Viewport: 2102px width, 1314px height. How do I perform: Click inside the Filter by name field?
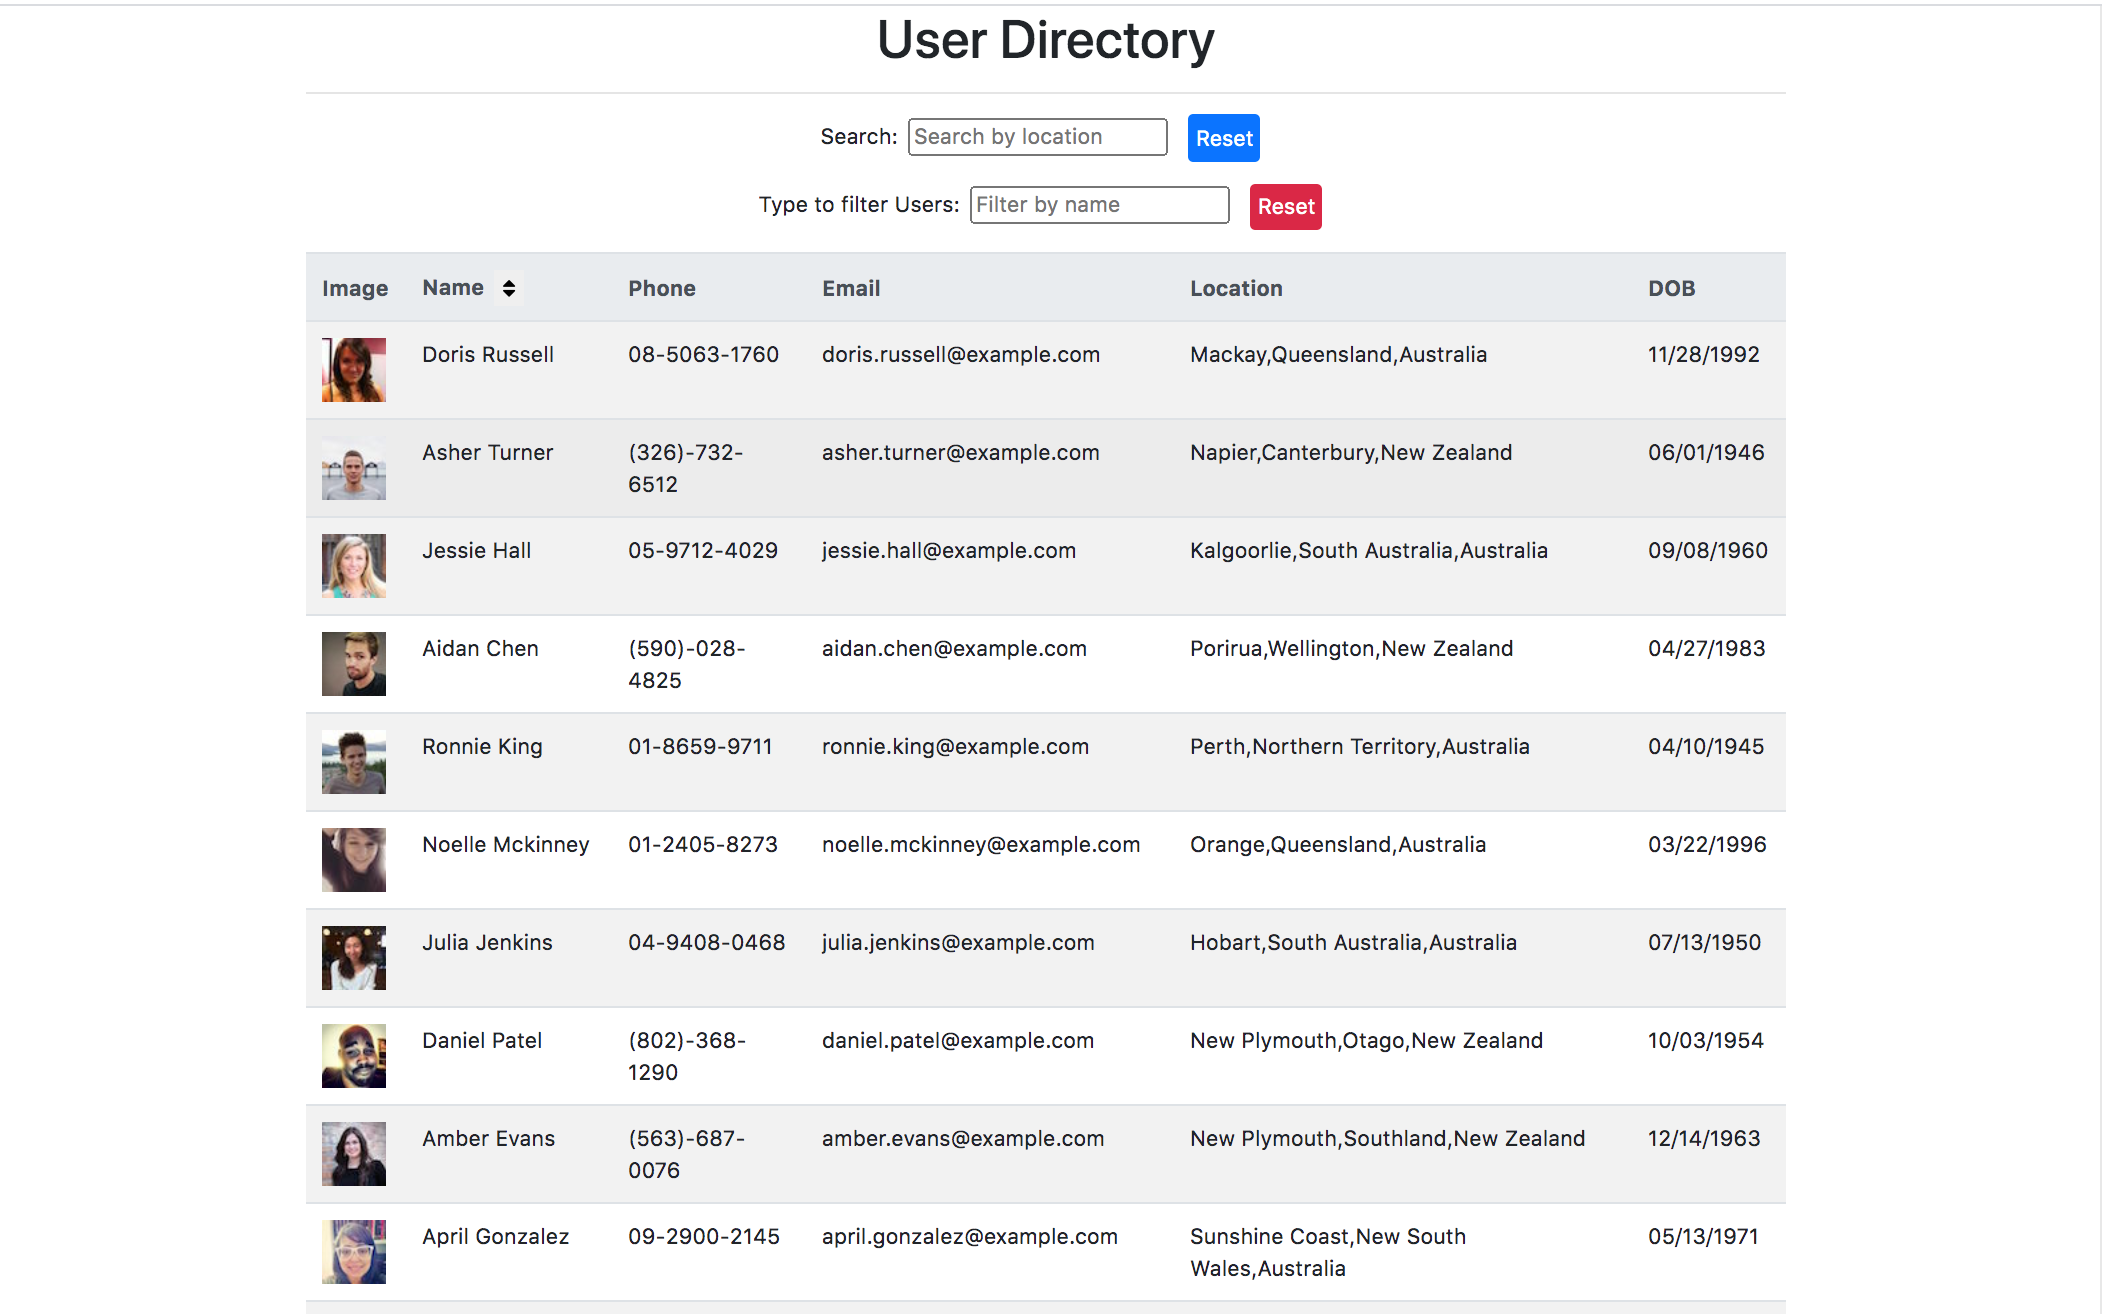click(1098, 205)
